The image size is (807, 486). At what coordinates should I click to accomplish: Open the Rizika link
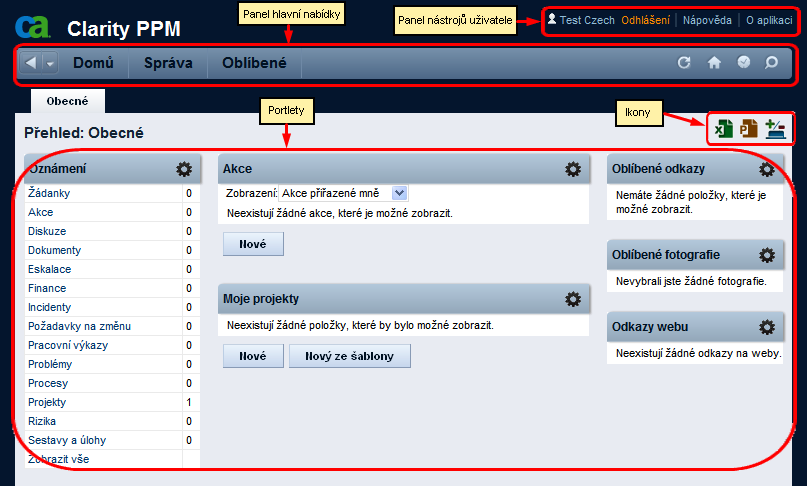(x=42, y=422)
